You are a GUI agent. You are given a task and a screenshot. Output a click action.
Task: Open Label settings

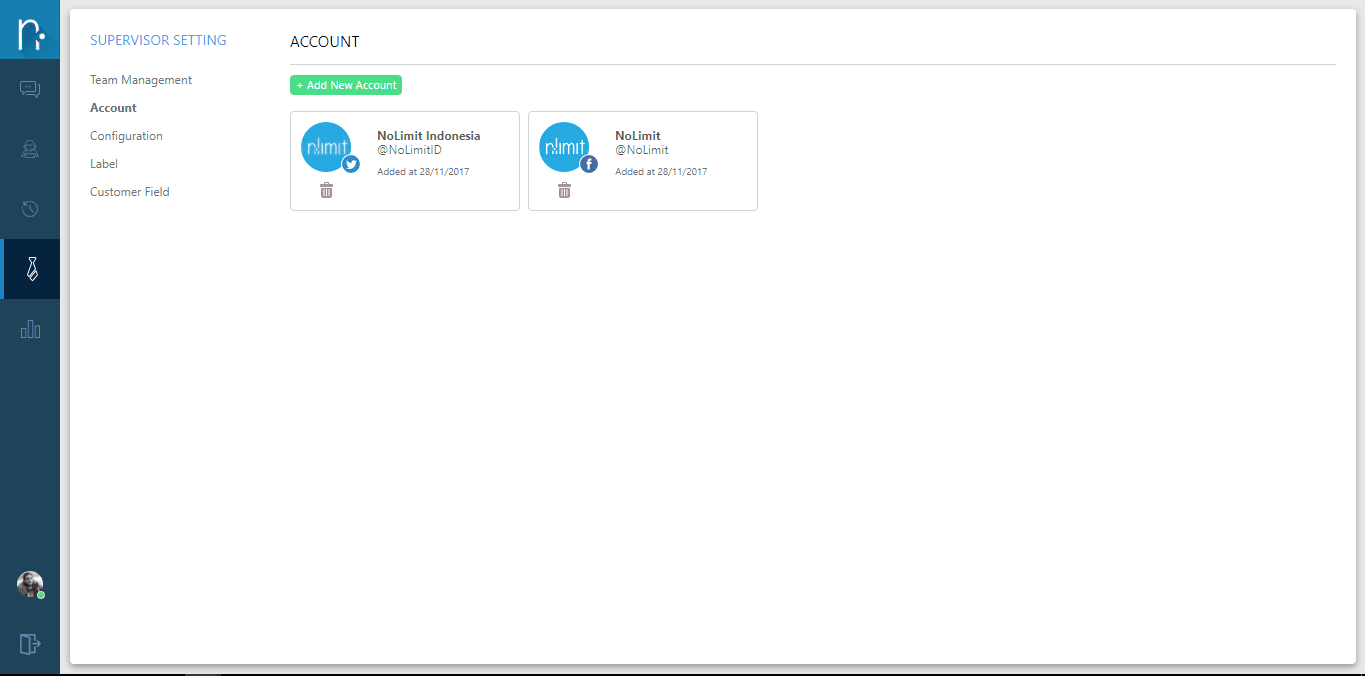point(104,164)
